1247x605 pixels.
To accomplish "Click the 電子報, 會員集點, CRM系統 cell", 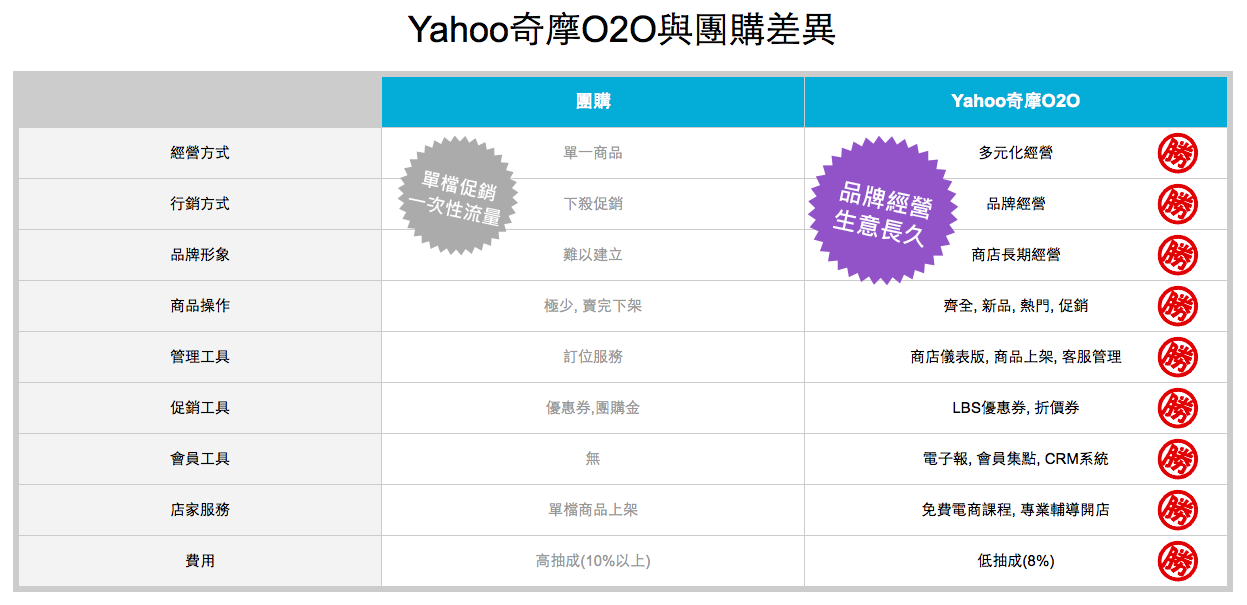I will (1015, 459).
